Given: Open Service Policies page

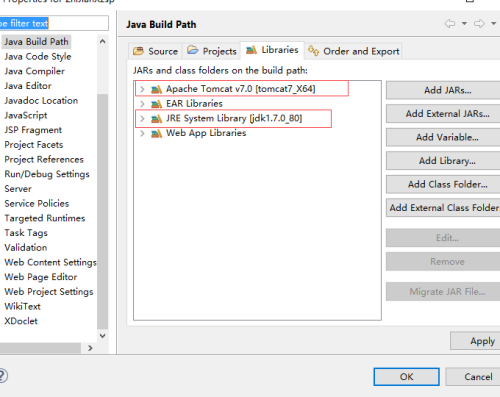Looking at the screenshot, I should click(37, 203).
